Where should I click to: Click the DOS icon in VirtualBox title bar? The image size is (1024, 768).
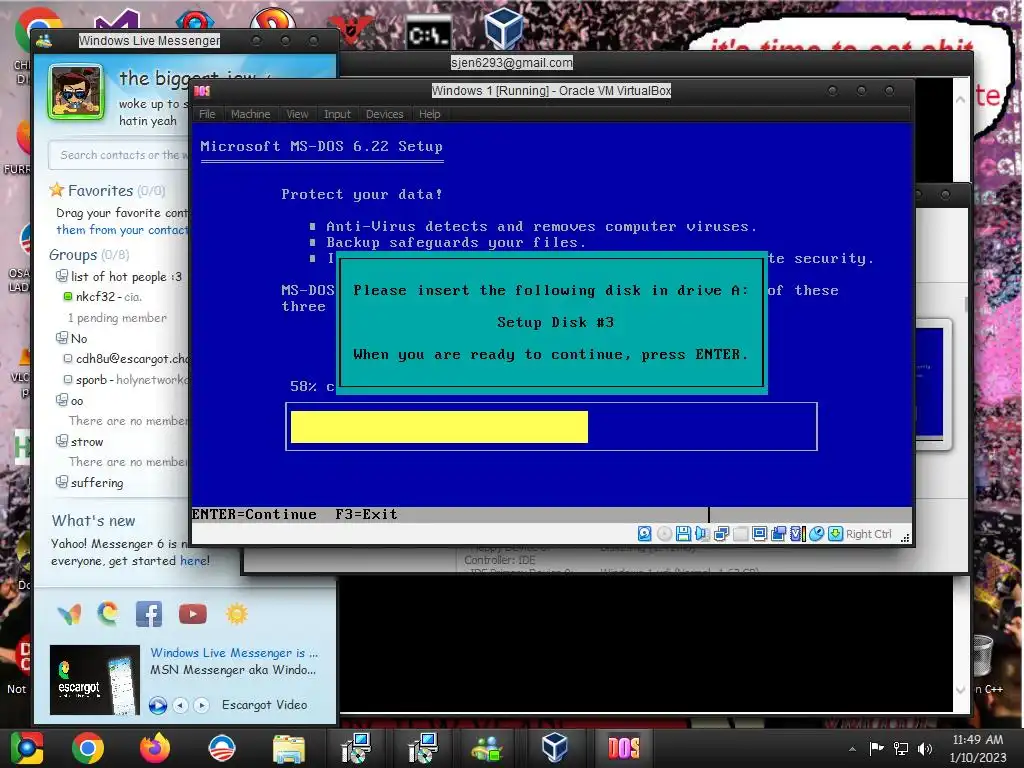pyautogui.click(x=202, y=91)
